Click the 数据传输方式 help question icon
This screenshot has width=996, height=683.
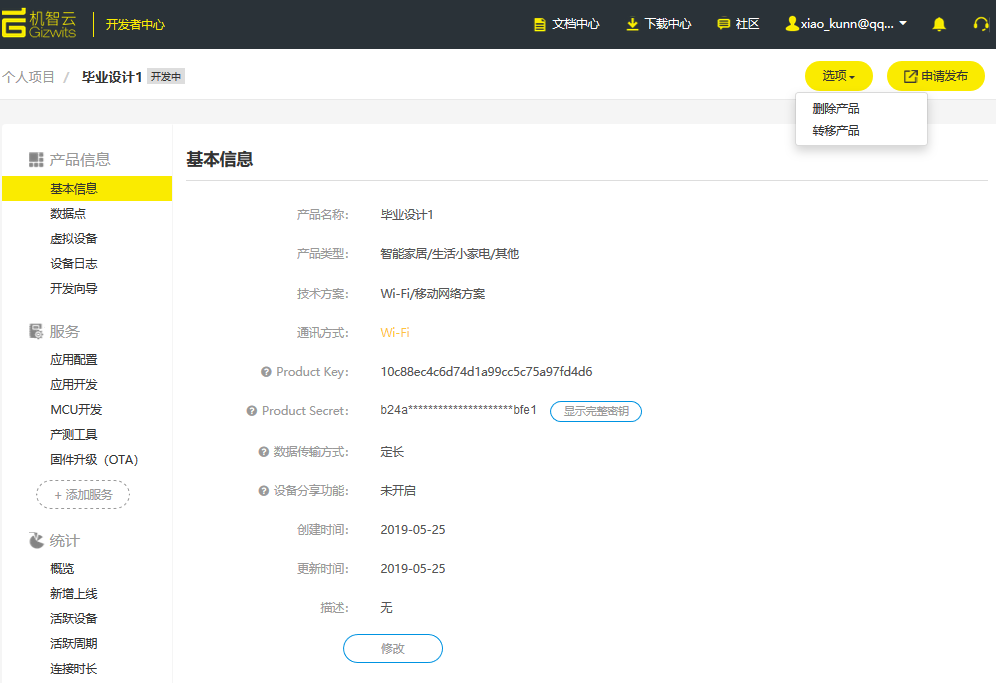click(263, 452)
